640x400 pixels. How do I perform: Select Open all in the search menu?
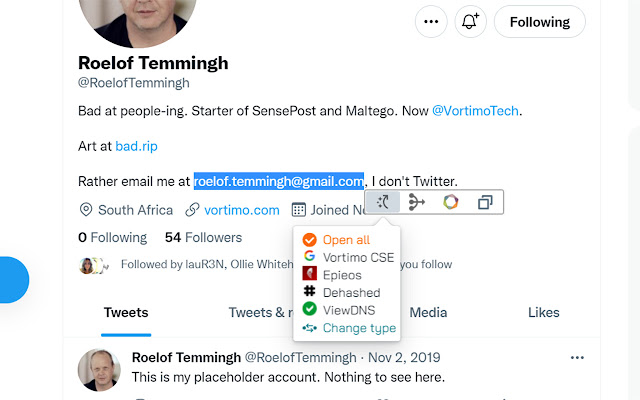(x=346, y=240)
